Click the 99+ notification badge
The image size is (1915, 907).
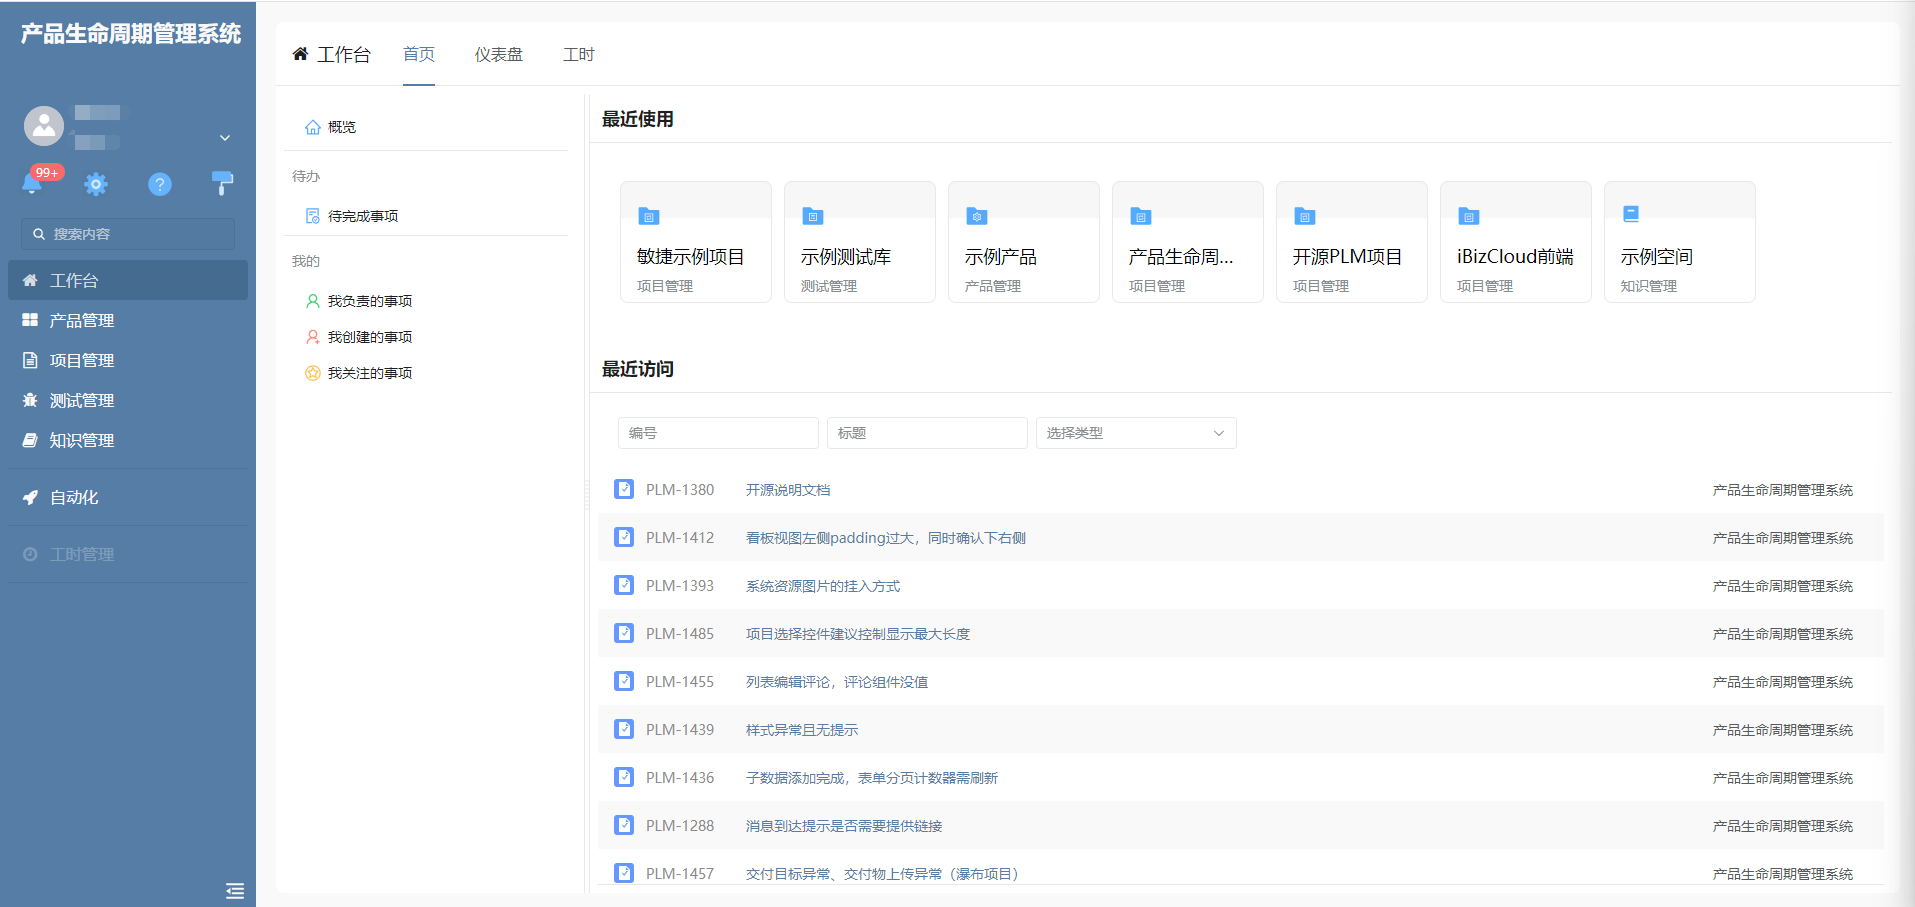[47, 173]
